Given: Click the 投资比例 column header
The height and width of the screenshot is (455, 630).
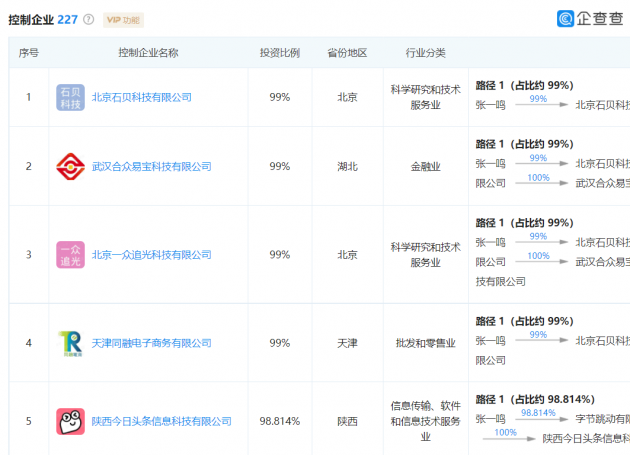Looking at the screenshot, I should click(x=279, y=53).
